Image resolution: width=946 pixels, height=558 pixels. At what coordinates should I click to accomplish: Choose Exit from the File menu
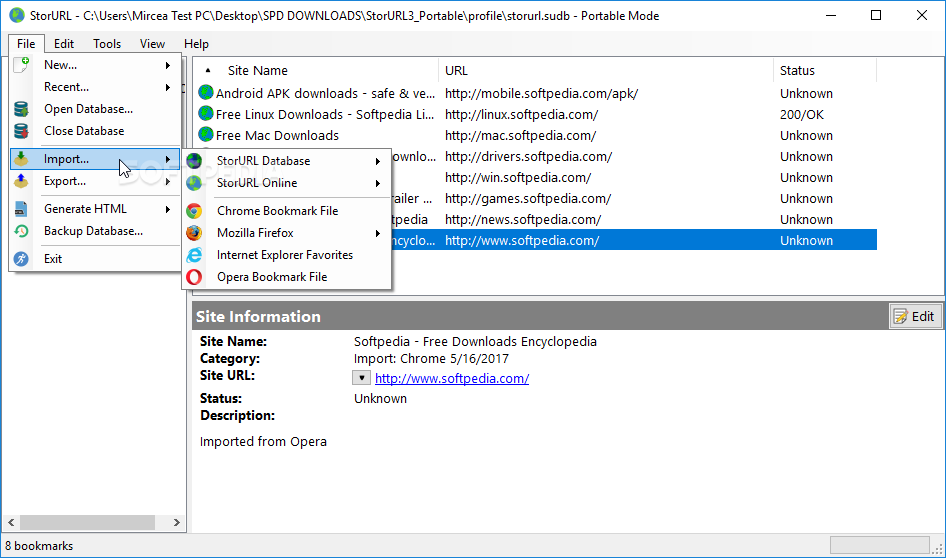(95, 259)
